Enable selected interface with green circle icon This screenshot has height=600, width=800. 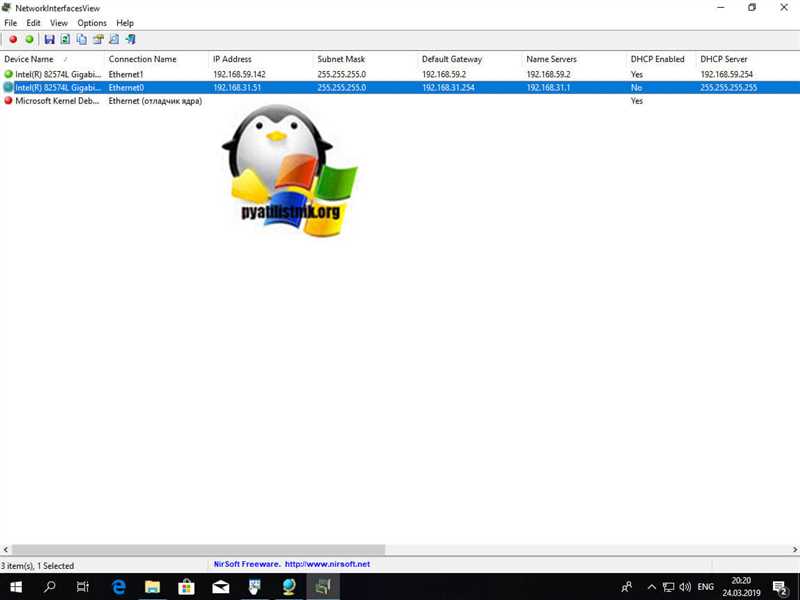coord(30,39)
